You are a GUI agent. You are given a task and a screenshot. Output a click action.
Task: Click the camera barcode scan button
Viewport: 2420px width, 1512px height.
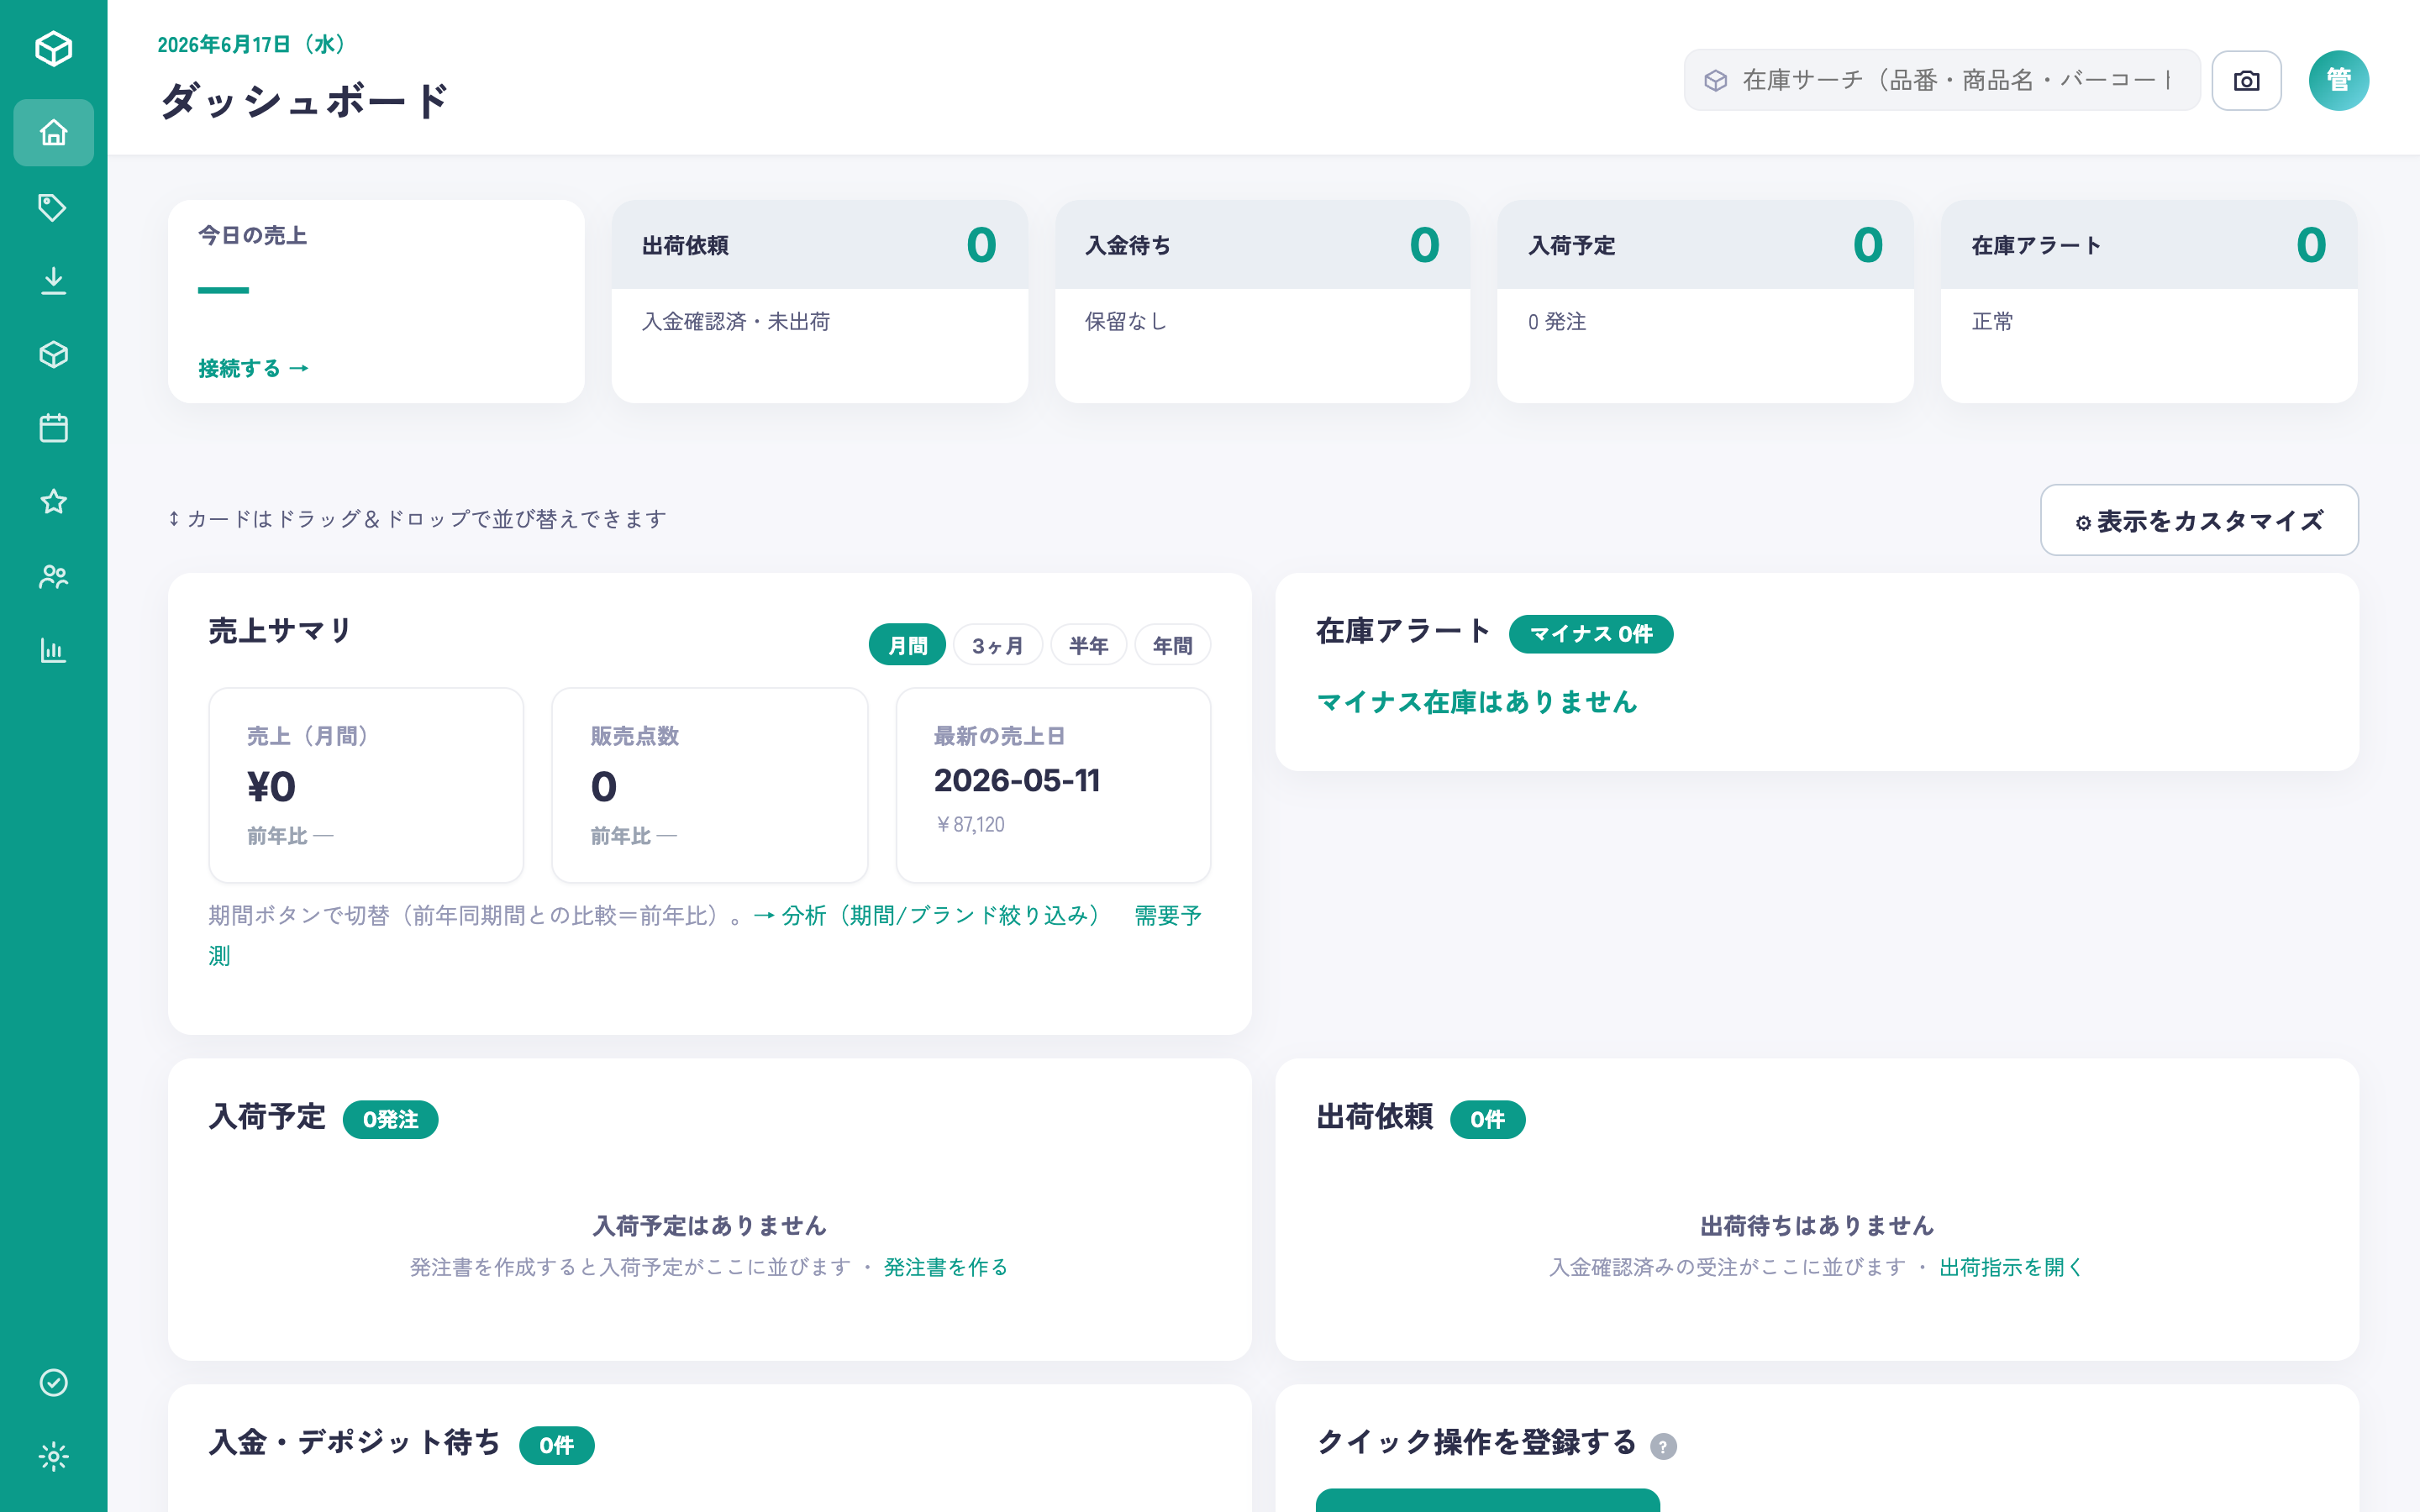tap(2246, 80)
